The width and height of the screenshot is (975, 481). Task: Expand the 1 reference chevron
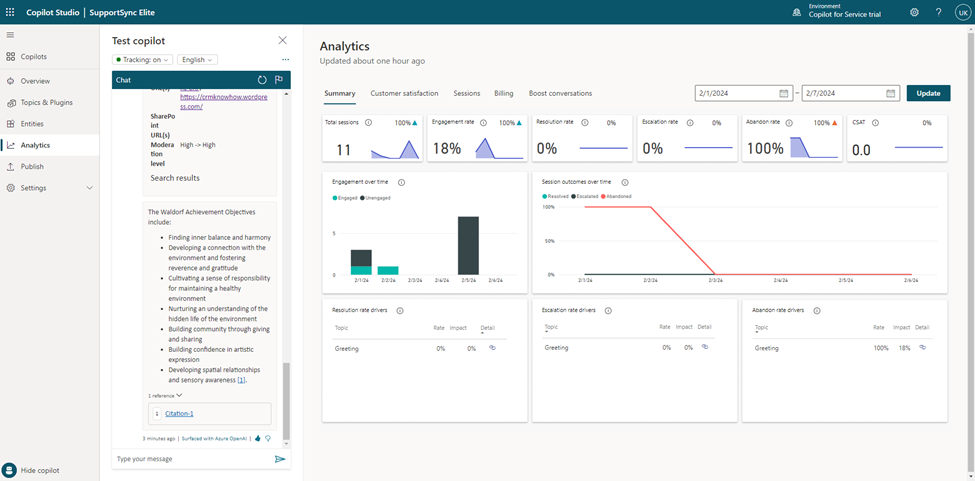[179, 395]
